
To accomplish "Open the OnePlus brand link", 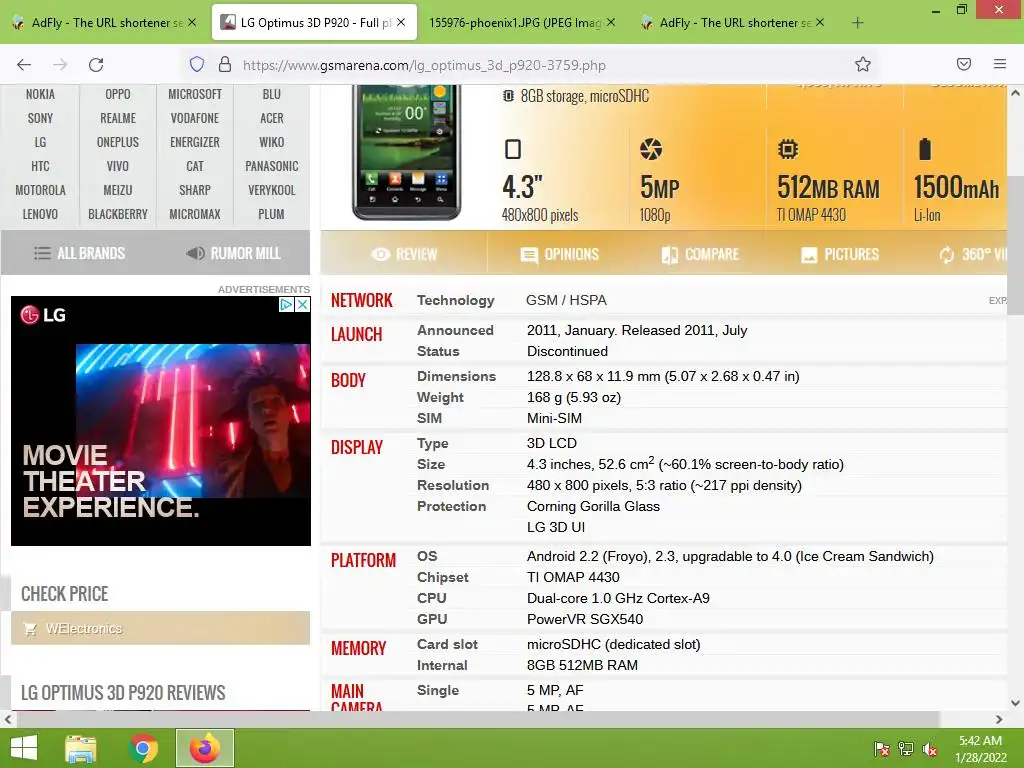I will coord(118,142).
